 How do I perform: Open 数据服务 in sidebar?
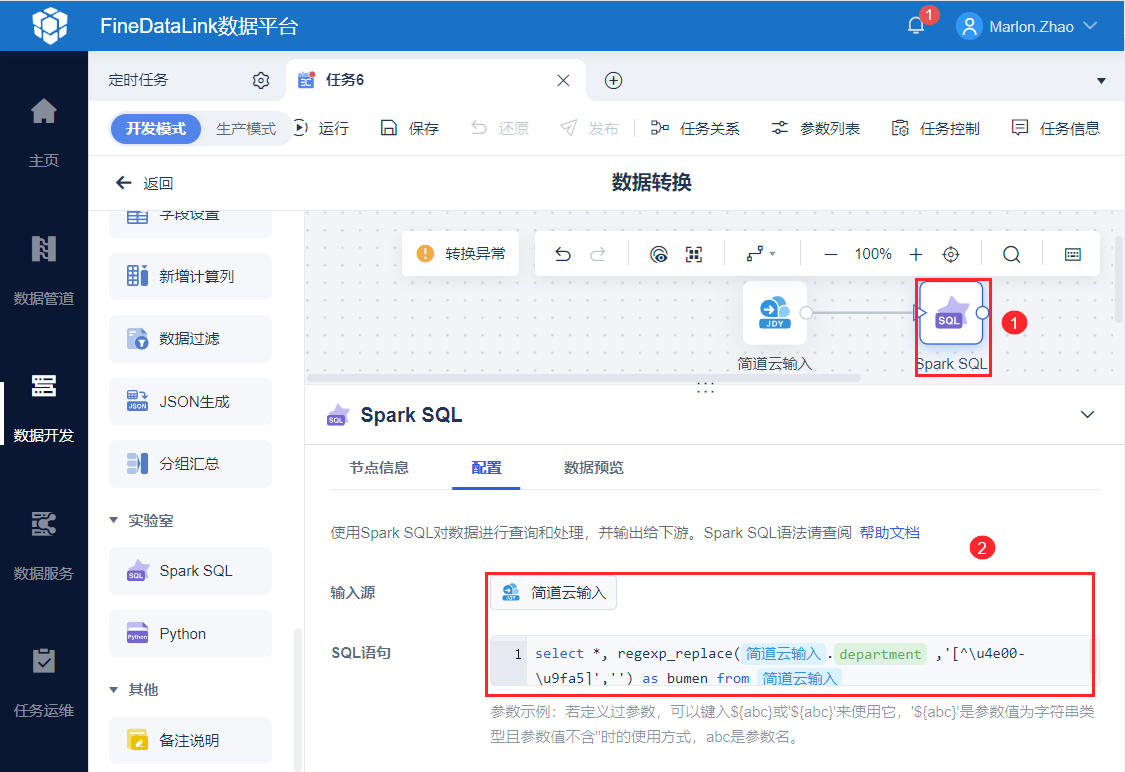tap(44, 545)
